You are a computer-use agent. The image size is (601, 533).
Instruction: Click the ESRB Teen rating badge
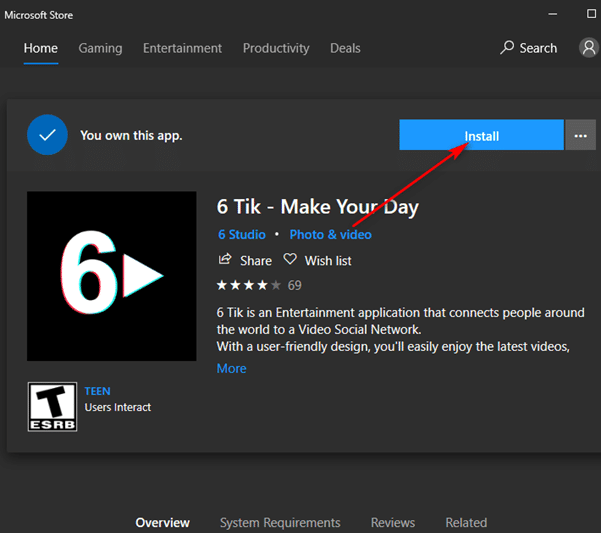pyautogui.click(x=53, y=407)
